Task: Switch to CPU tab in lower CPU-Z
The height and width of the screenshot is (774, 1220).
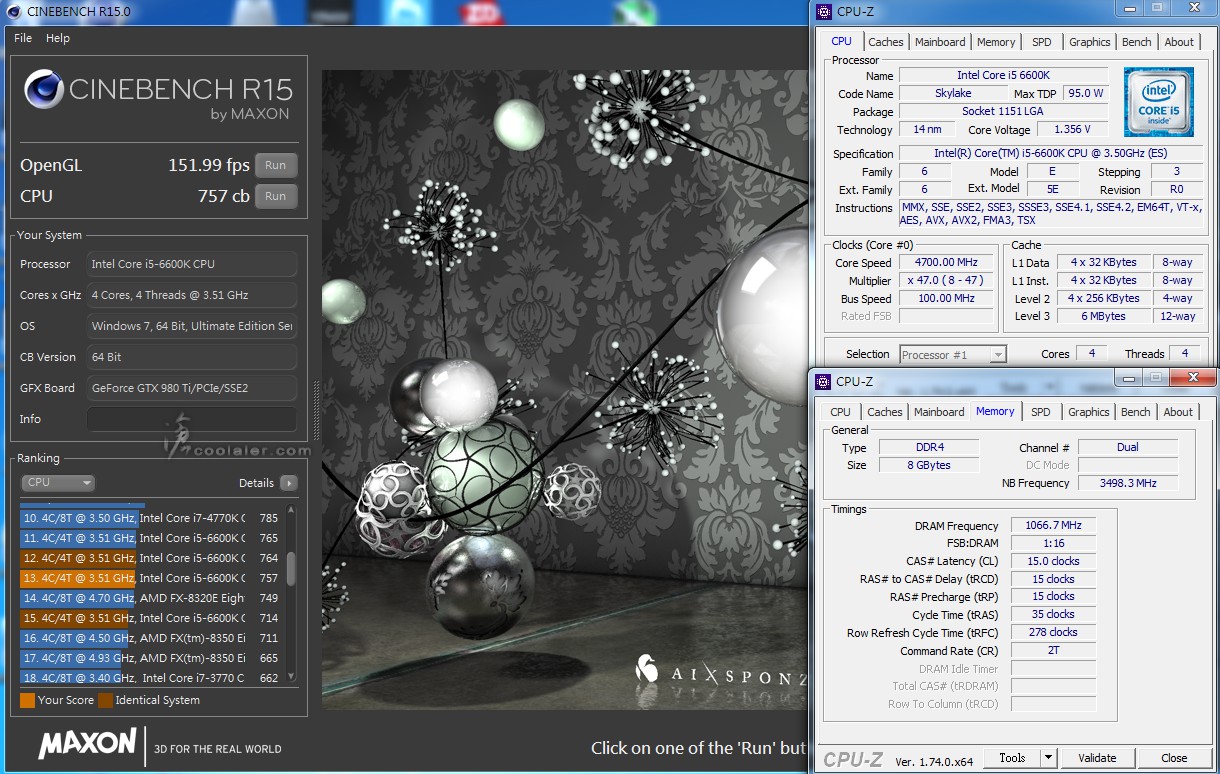Action: (841, 412)
